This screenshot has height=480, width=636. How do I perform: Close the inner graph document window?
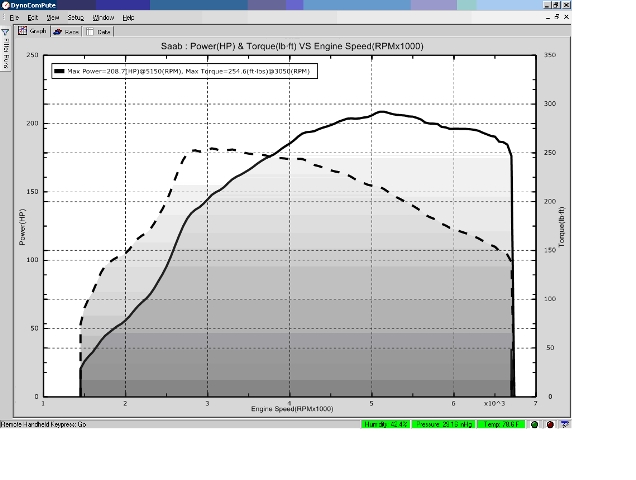566,17
